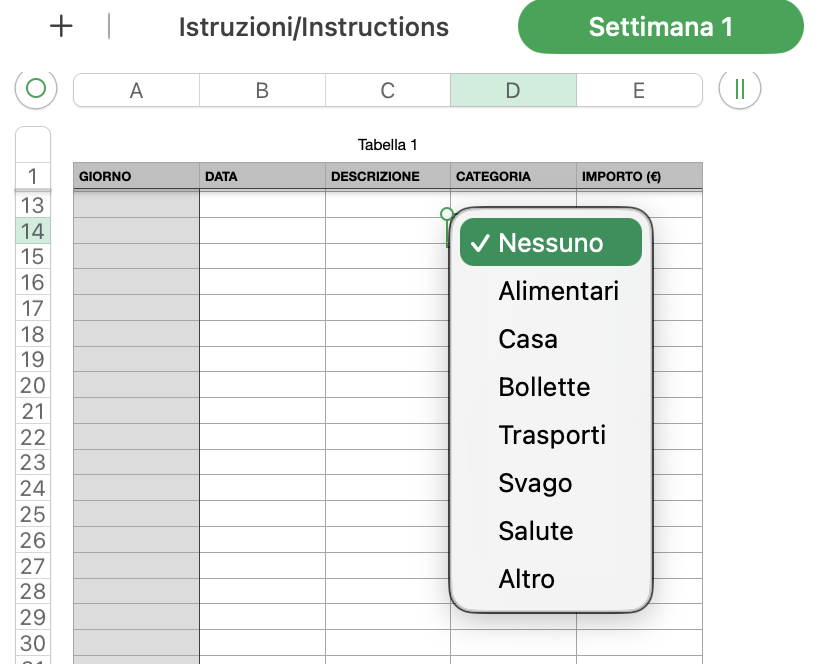Switch to the Istruzioni/Instructions sheet tab

point(313,27)
